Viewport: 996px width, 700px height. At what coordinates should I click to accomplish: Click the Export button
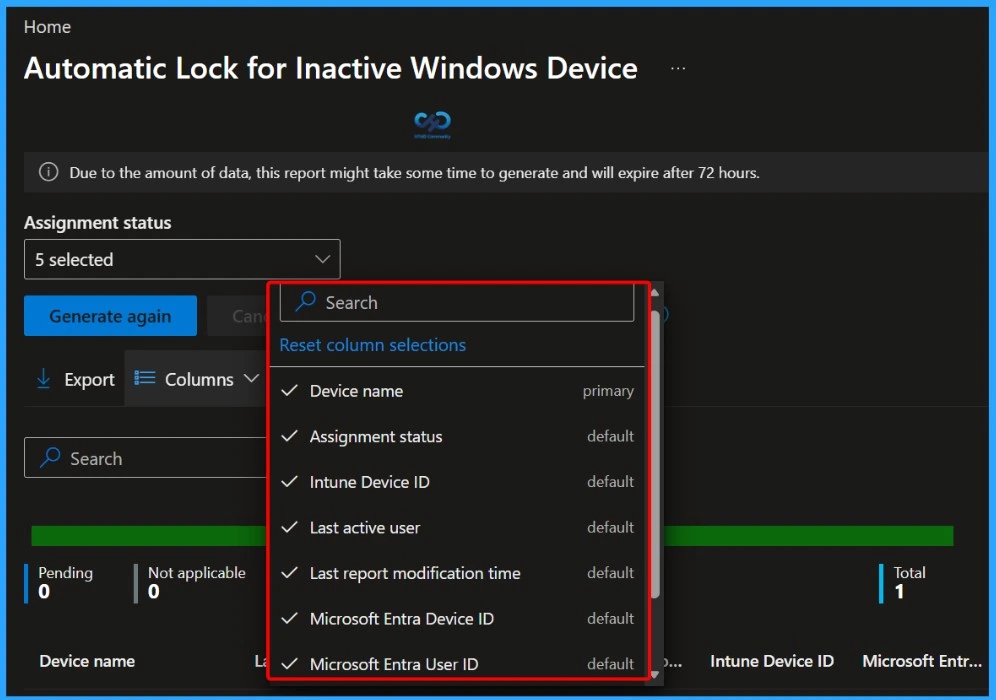click(75, 379)
